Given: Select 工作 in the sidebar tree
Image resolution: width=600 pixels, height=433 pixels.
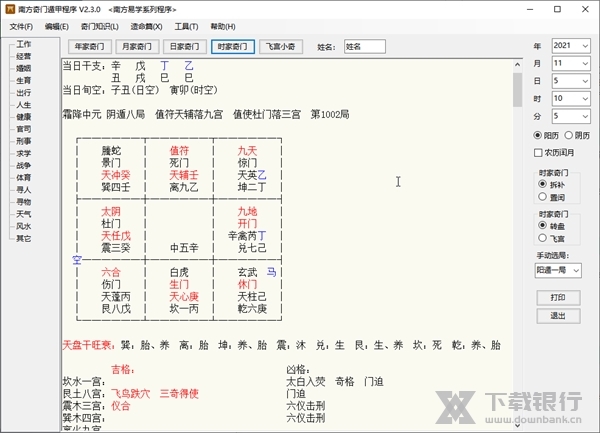Looking at the screenshot, I should (24, 44).
